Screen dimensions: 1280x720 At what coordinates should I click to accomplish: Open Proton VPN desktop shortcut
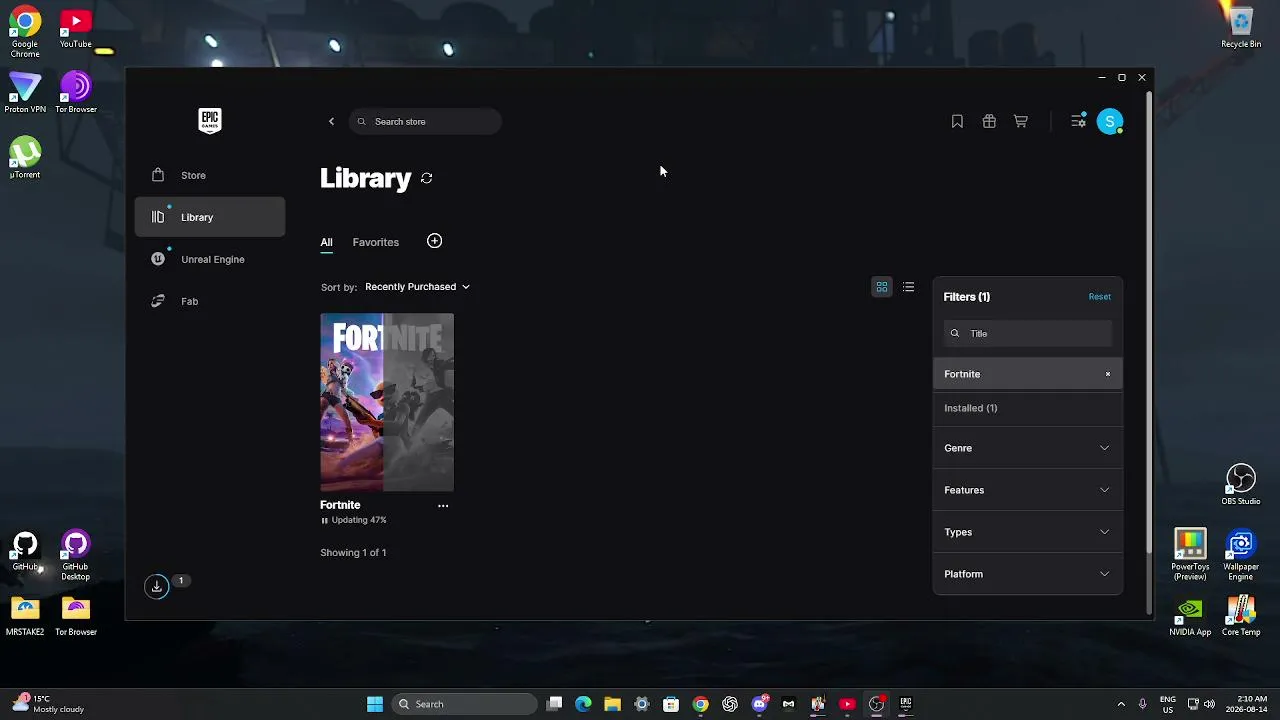click(x=25, y=93)
